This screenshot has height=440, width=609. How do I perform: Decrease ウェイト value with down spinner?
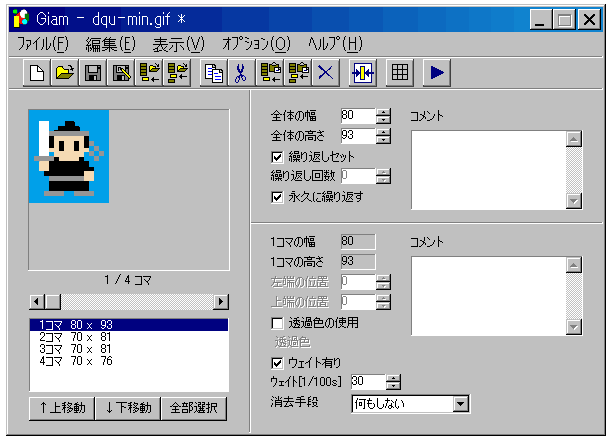393,386
